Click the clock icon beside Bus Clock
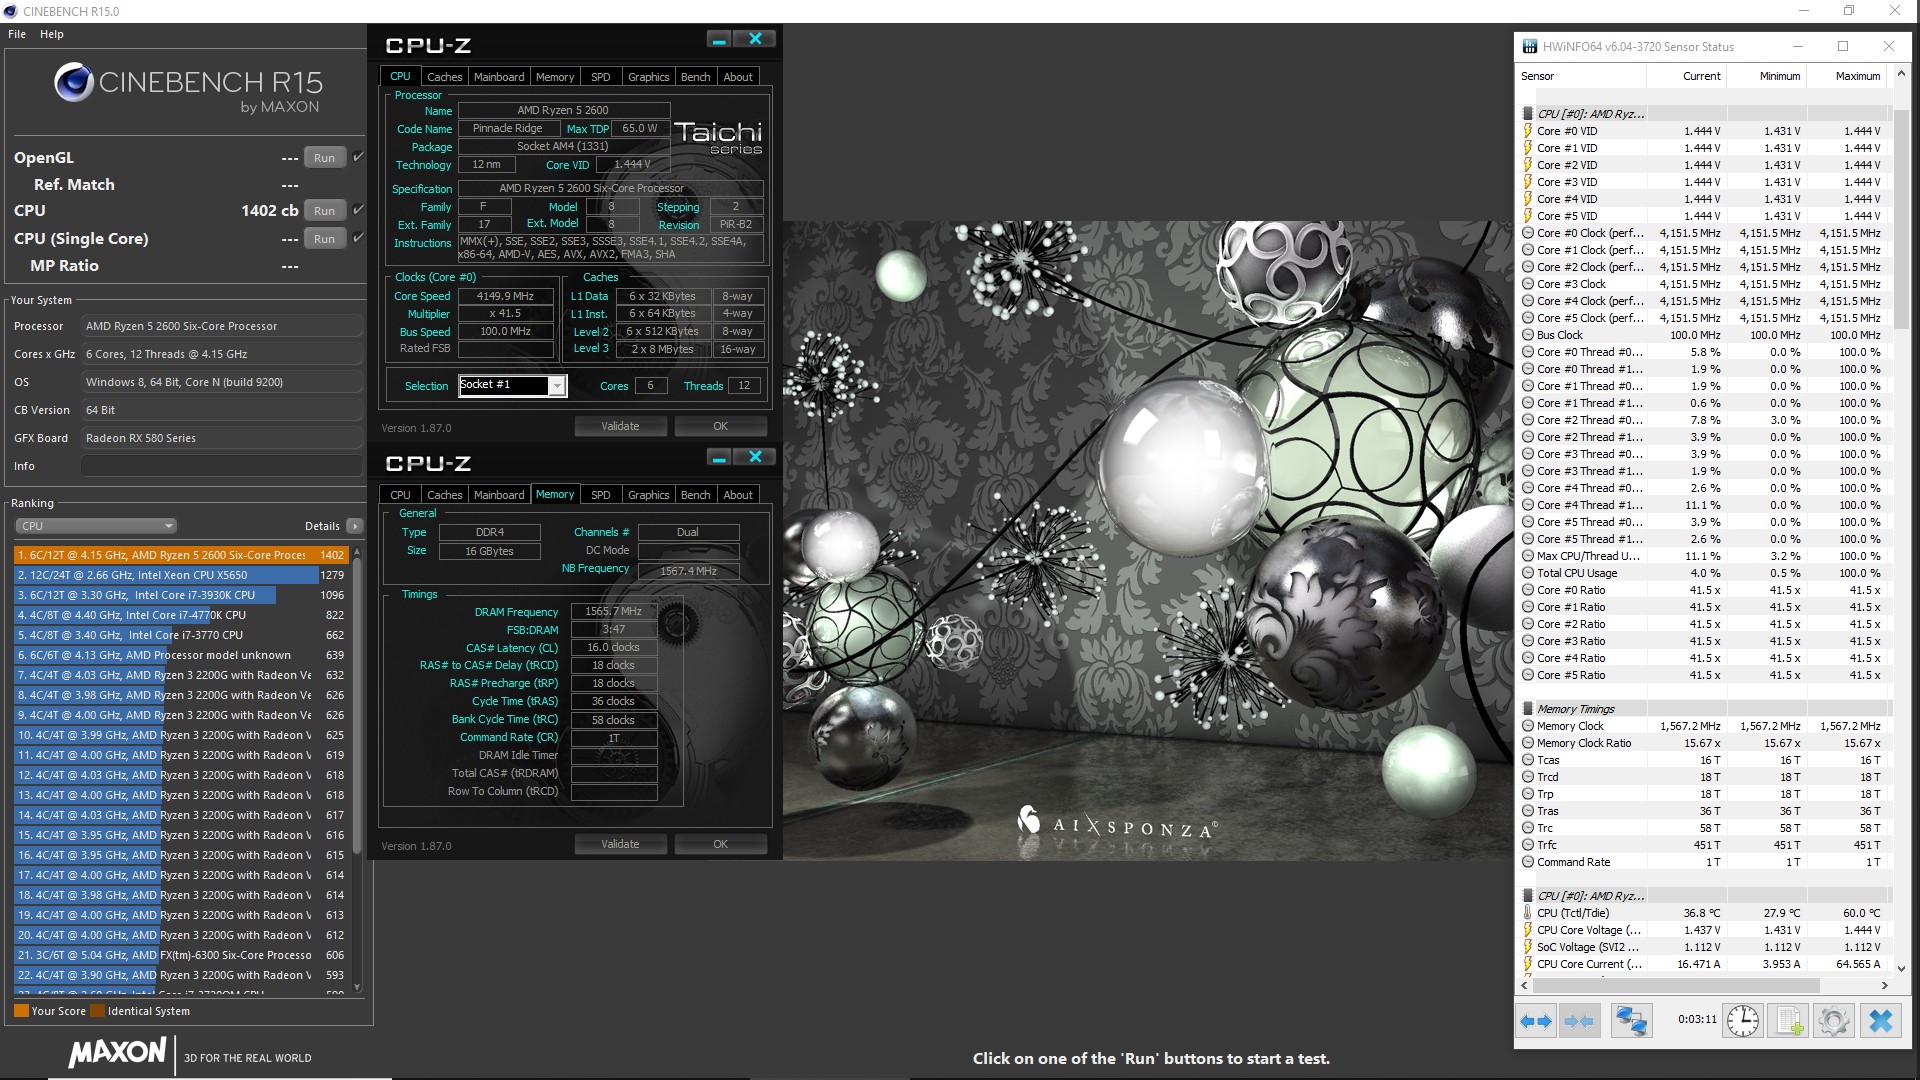This screenshot has height=1080, width=1920. coord(1528,335)
